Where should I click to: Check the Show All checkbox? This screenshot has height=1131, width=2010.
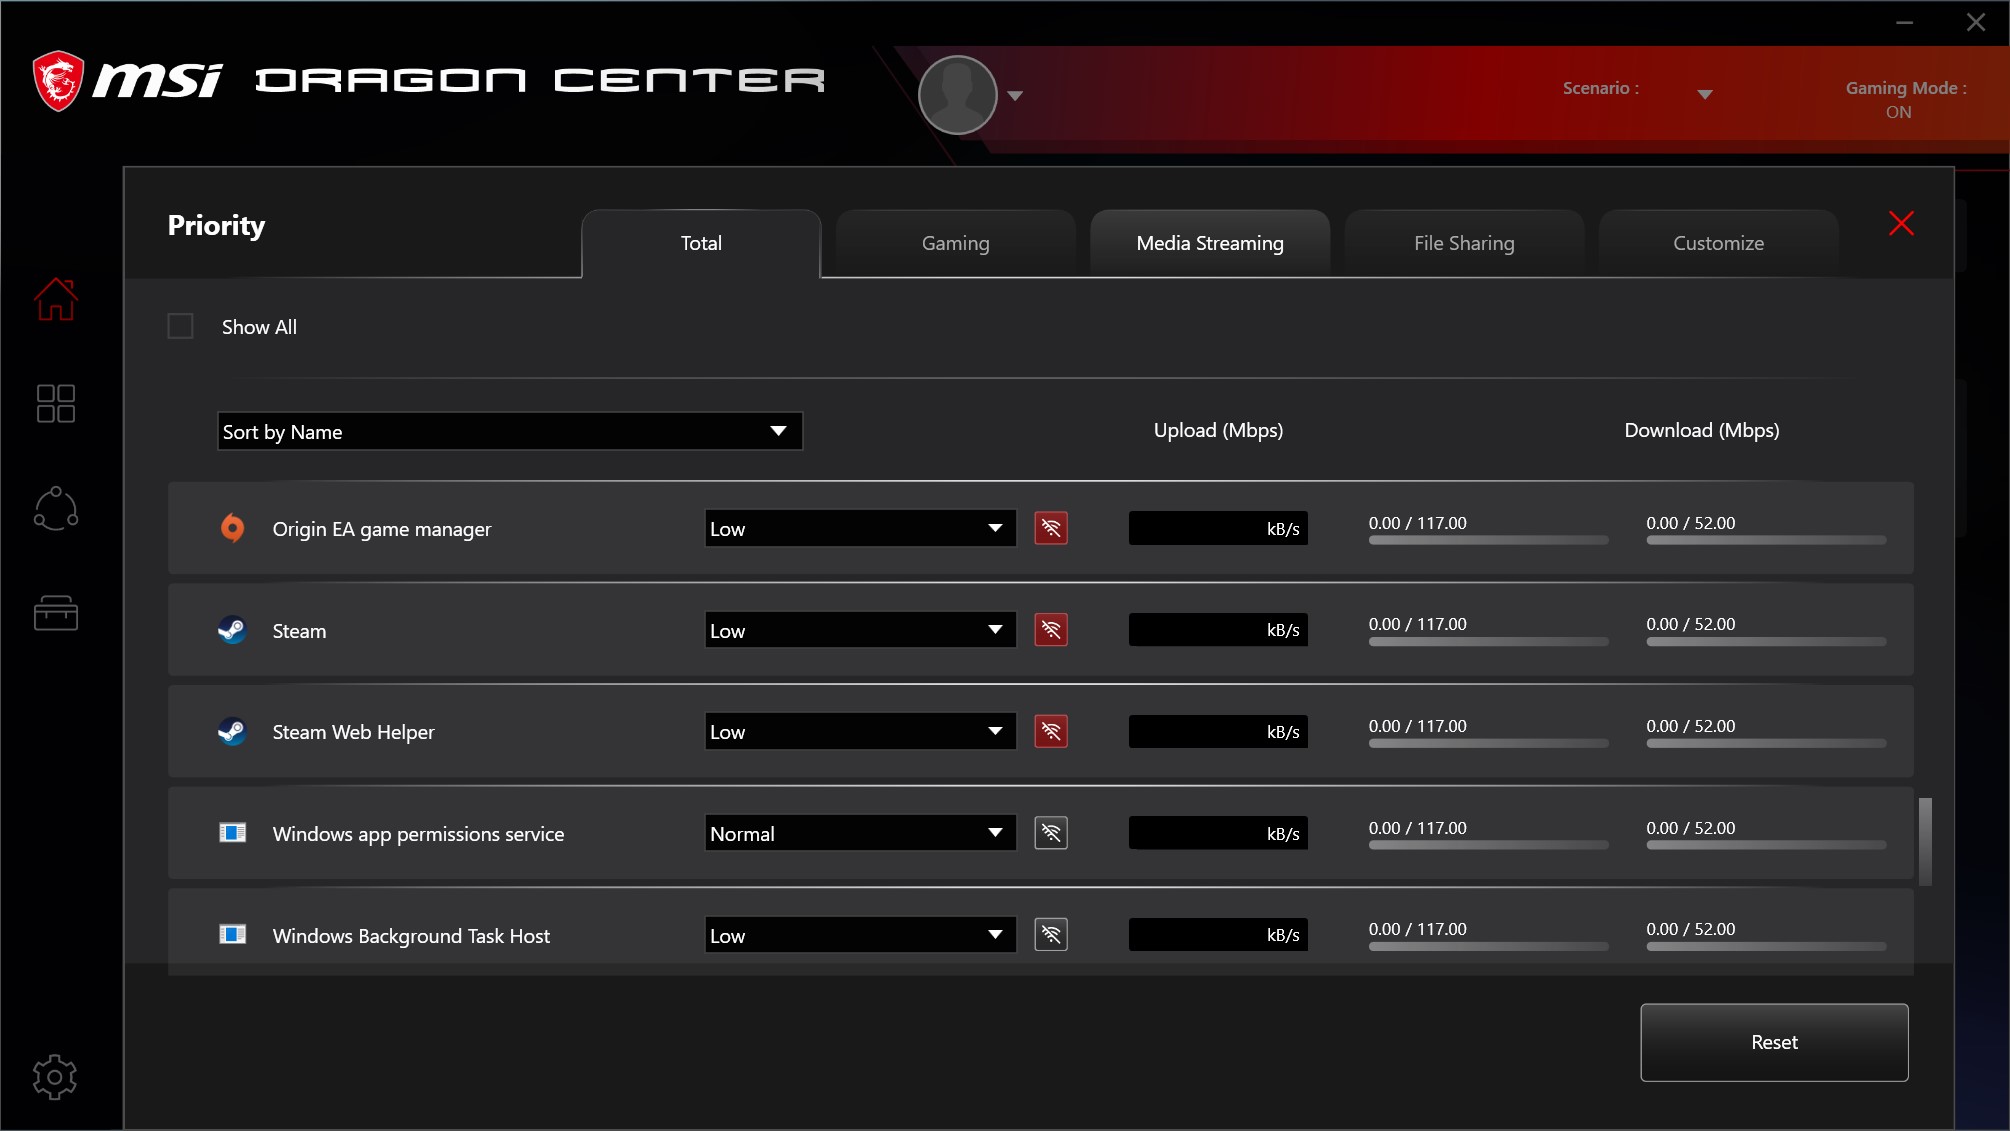(x=180, y=326)
